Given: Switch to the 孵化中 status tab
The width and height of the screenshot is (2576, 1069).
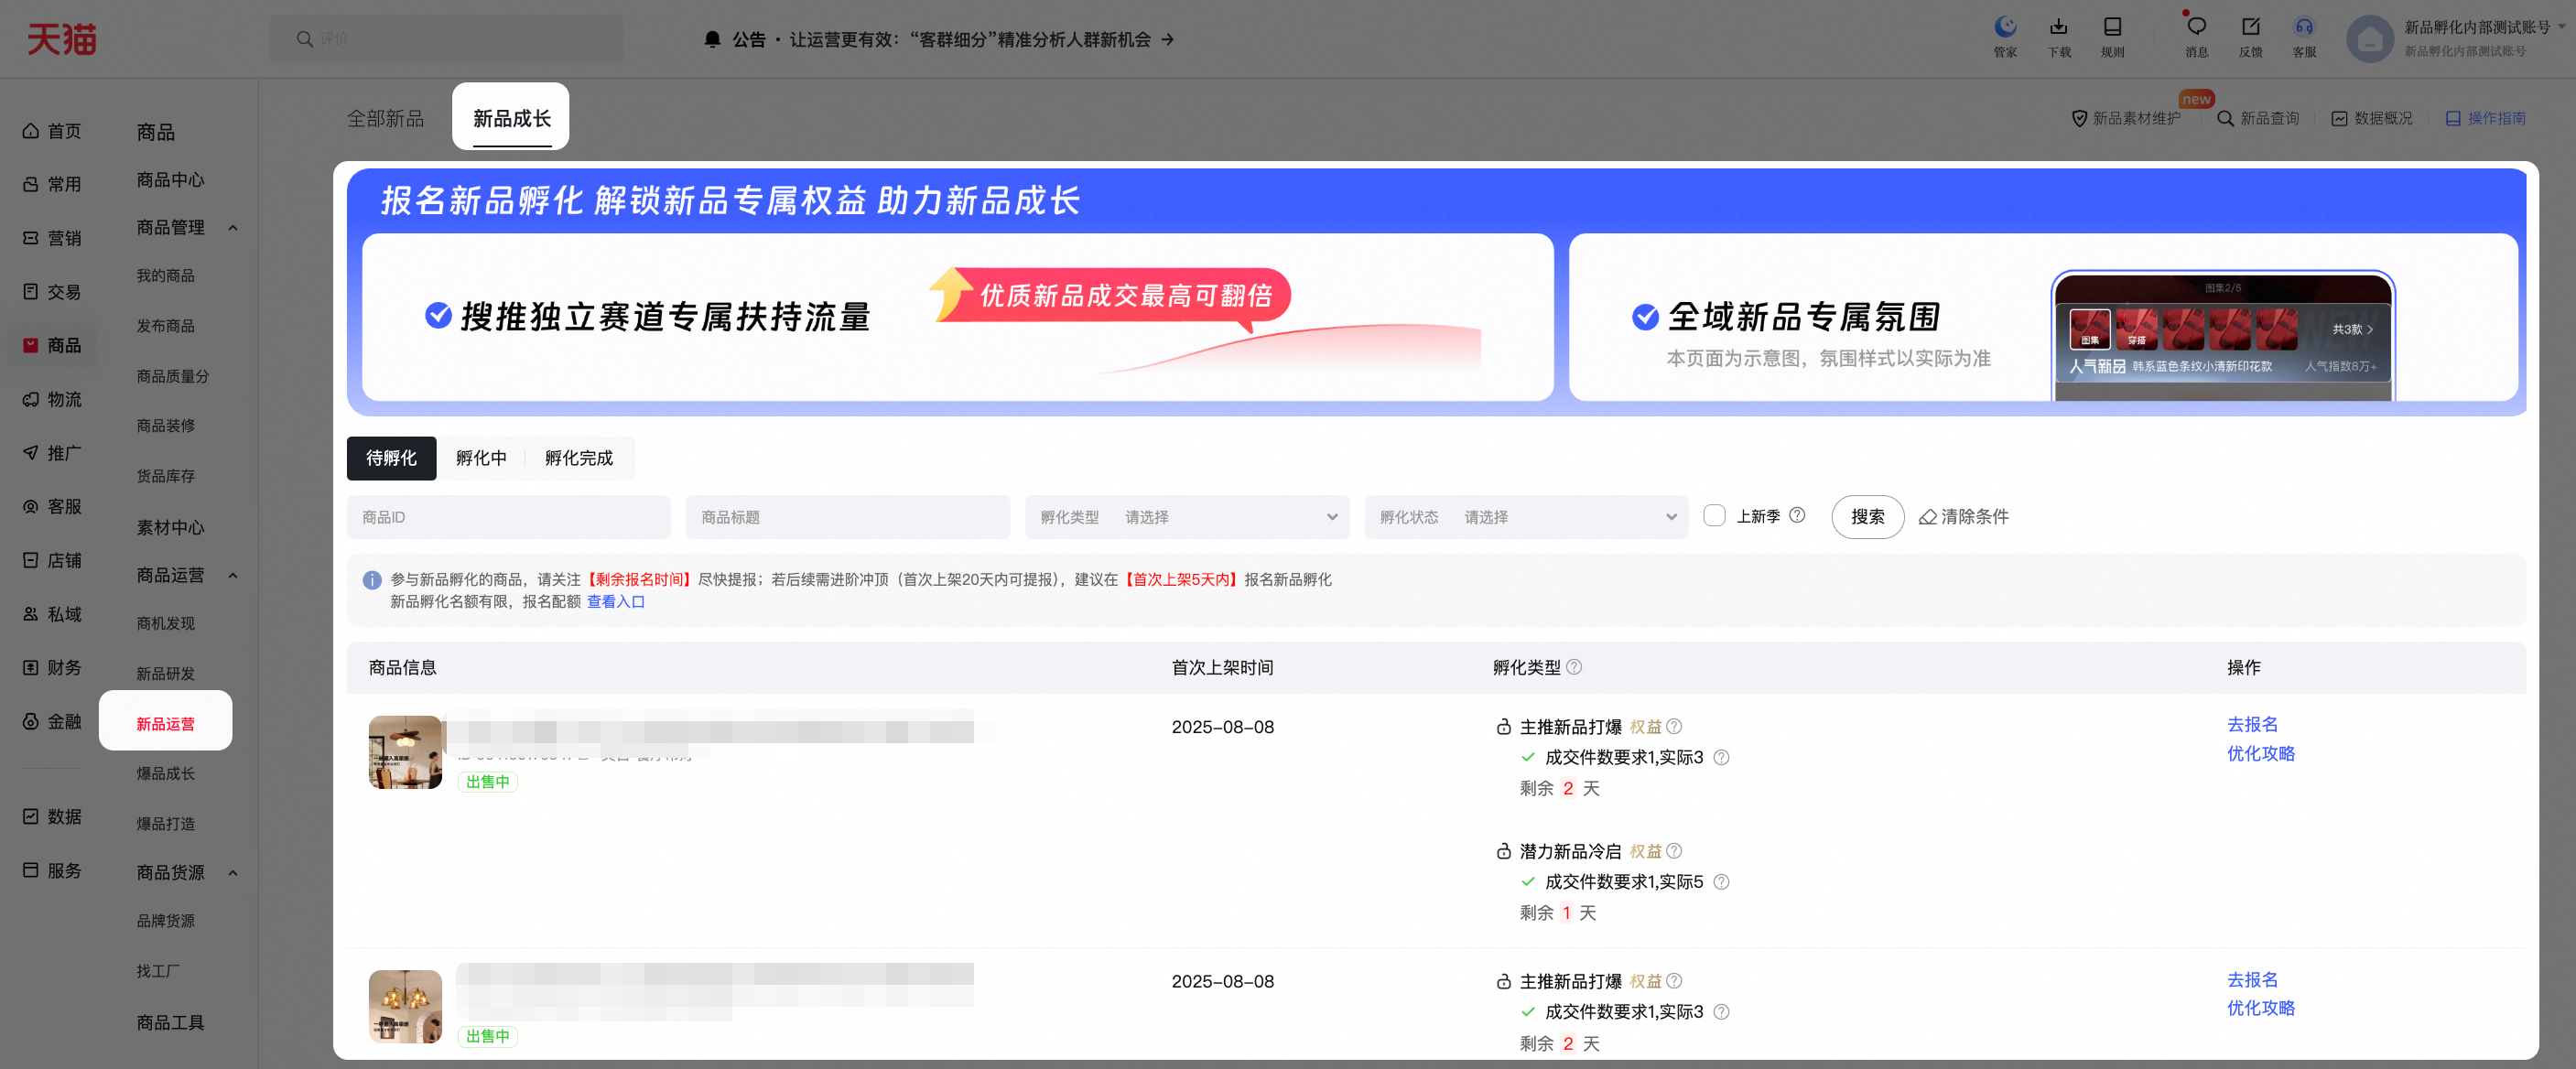Looking at the screenshot, I should click(481, 458).
